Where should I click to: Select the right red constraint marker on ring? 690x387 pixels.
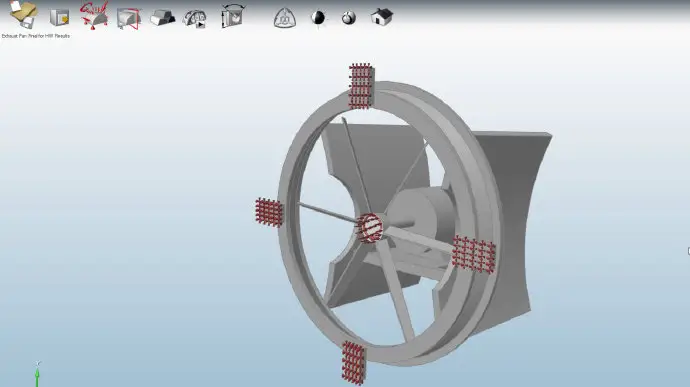coord(473,254)
